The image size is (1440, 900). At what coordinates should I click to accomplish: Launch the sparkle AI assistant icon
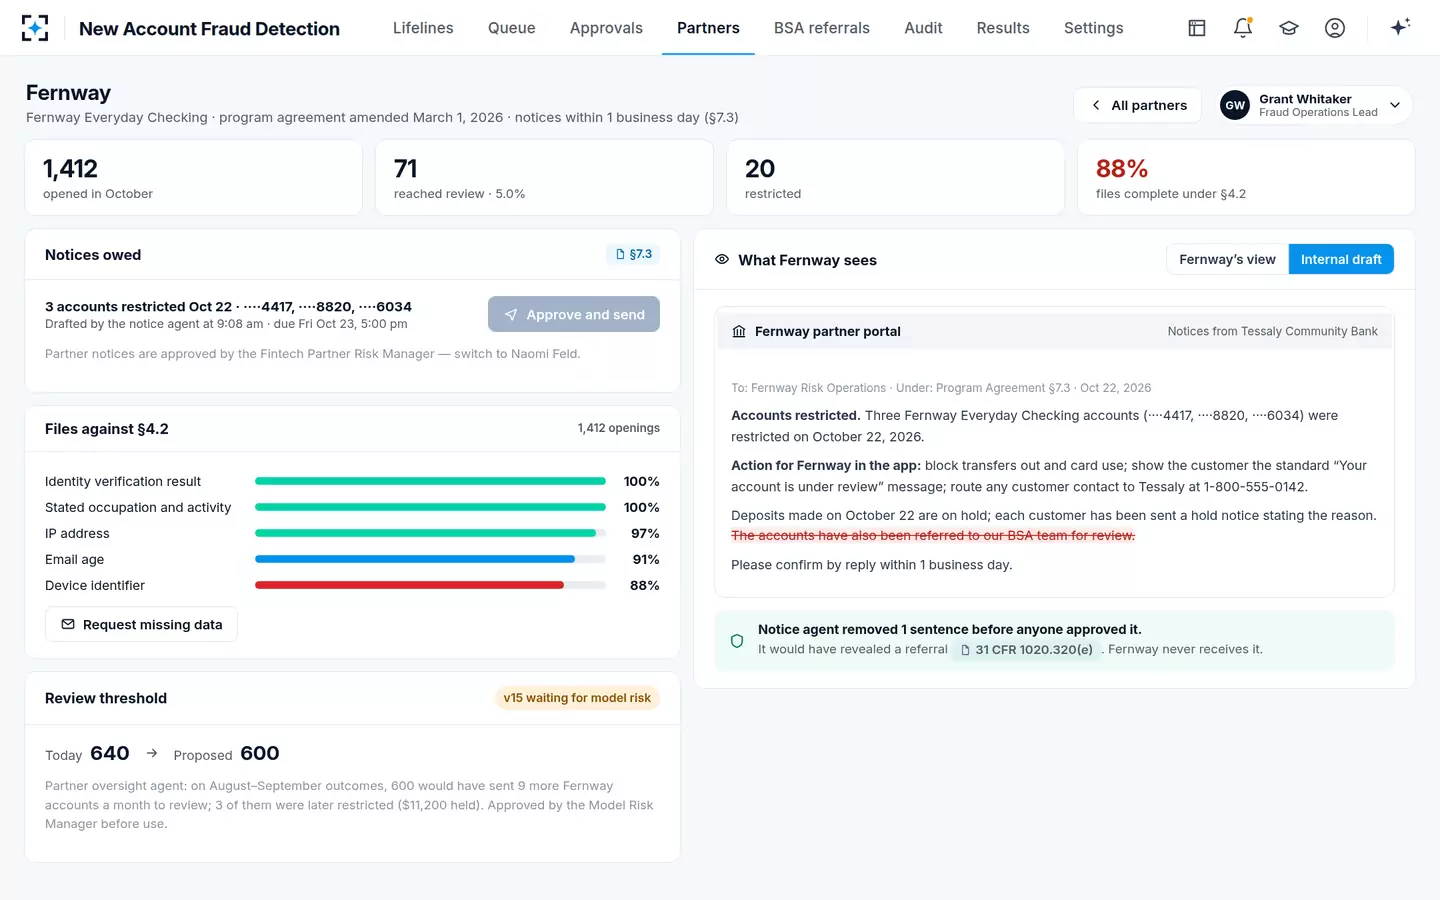tap(1400, 27)
